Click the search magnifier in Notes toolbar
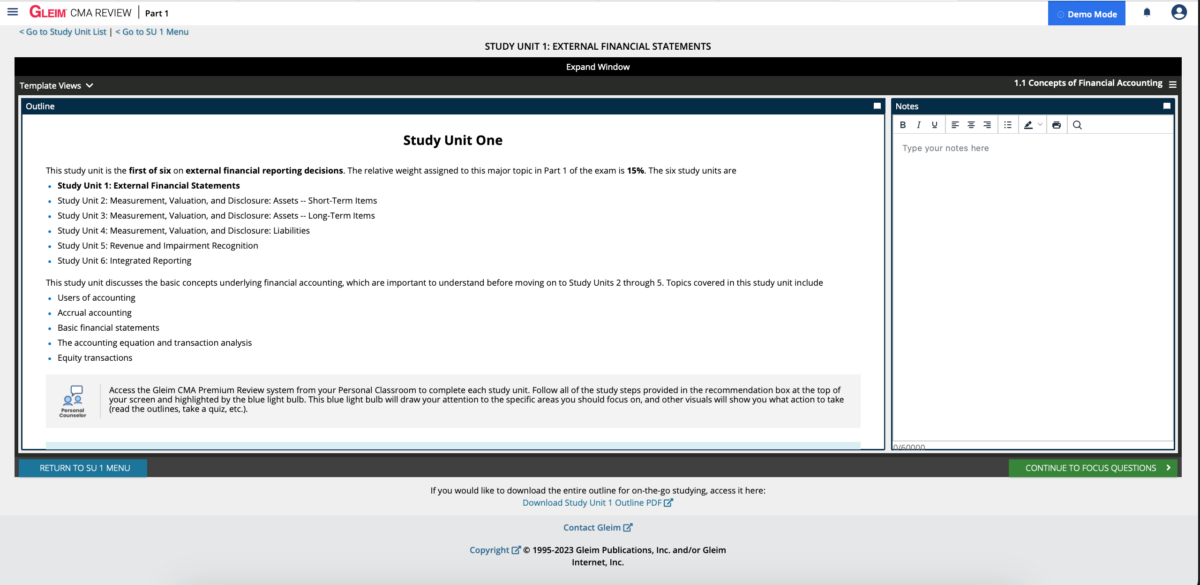Viewport: 1200px width, 585px height. (x=1077, y=125)
